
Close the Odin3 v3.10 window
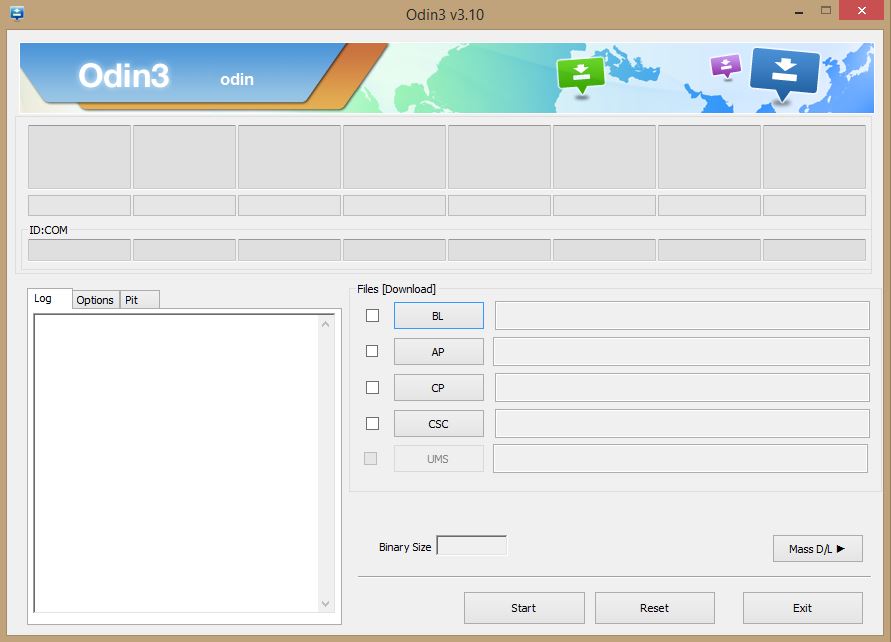point(861,11)
